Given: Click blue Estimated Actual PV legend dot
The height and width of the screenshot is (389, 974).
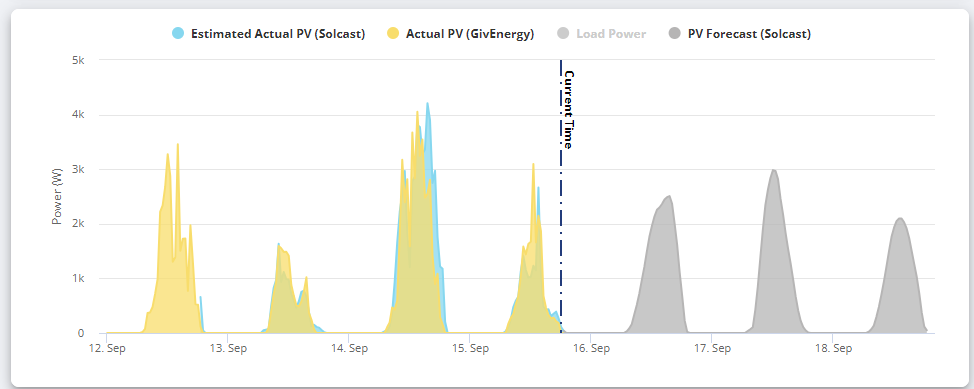Looking at the screenshot, I should coord(178,34).
